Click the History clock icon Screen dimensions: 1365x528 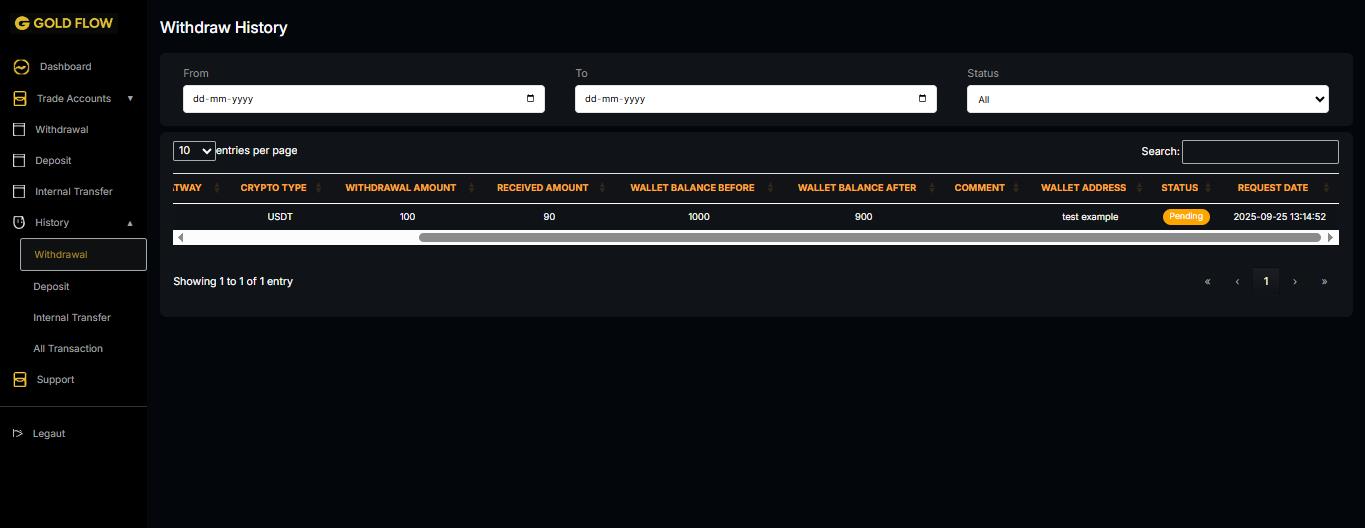coord(18,222)
